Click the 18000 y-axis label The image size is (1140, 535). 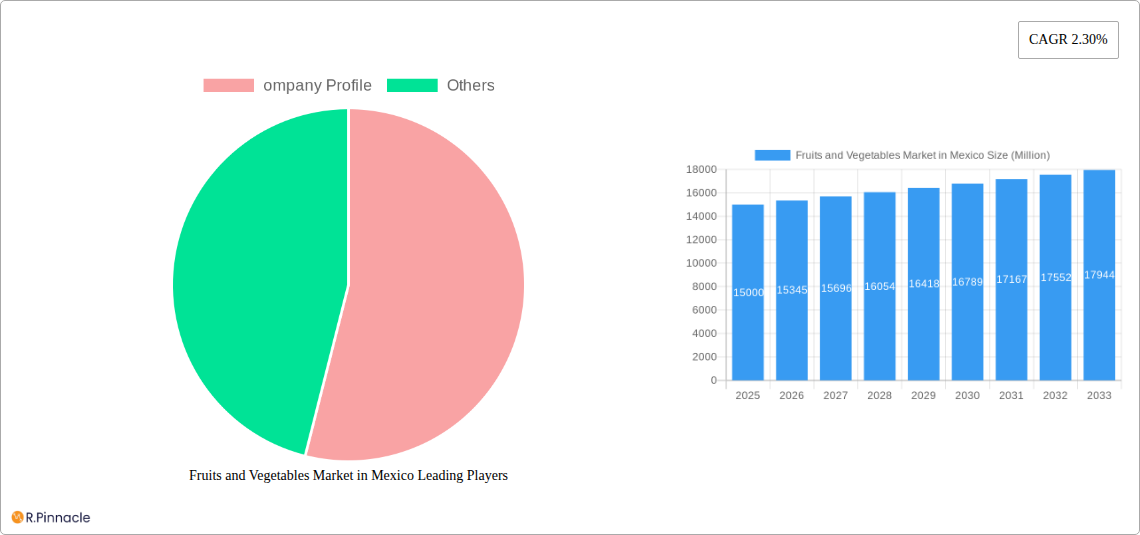(x=702, y=169)
